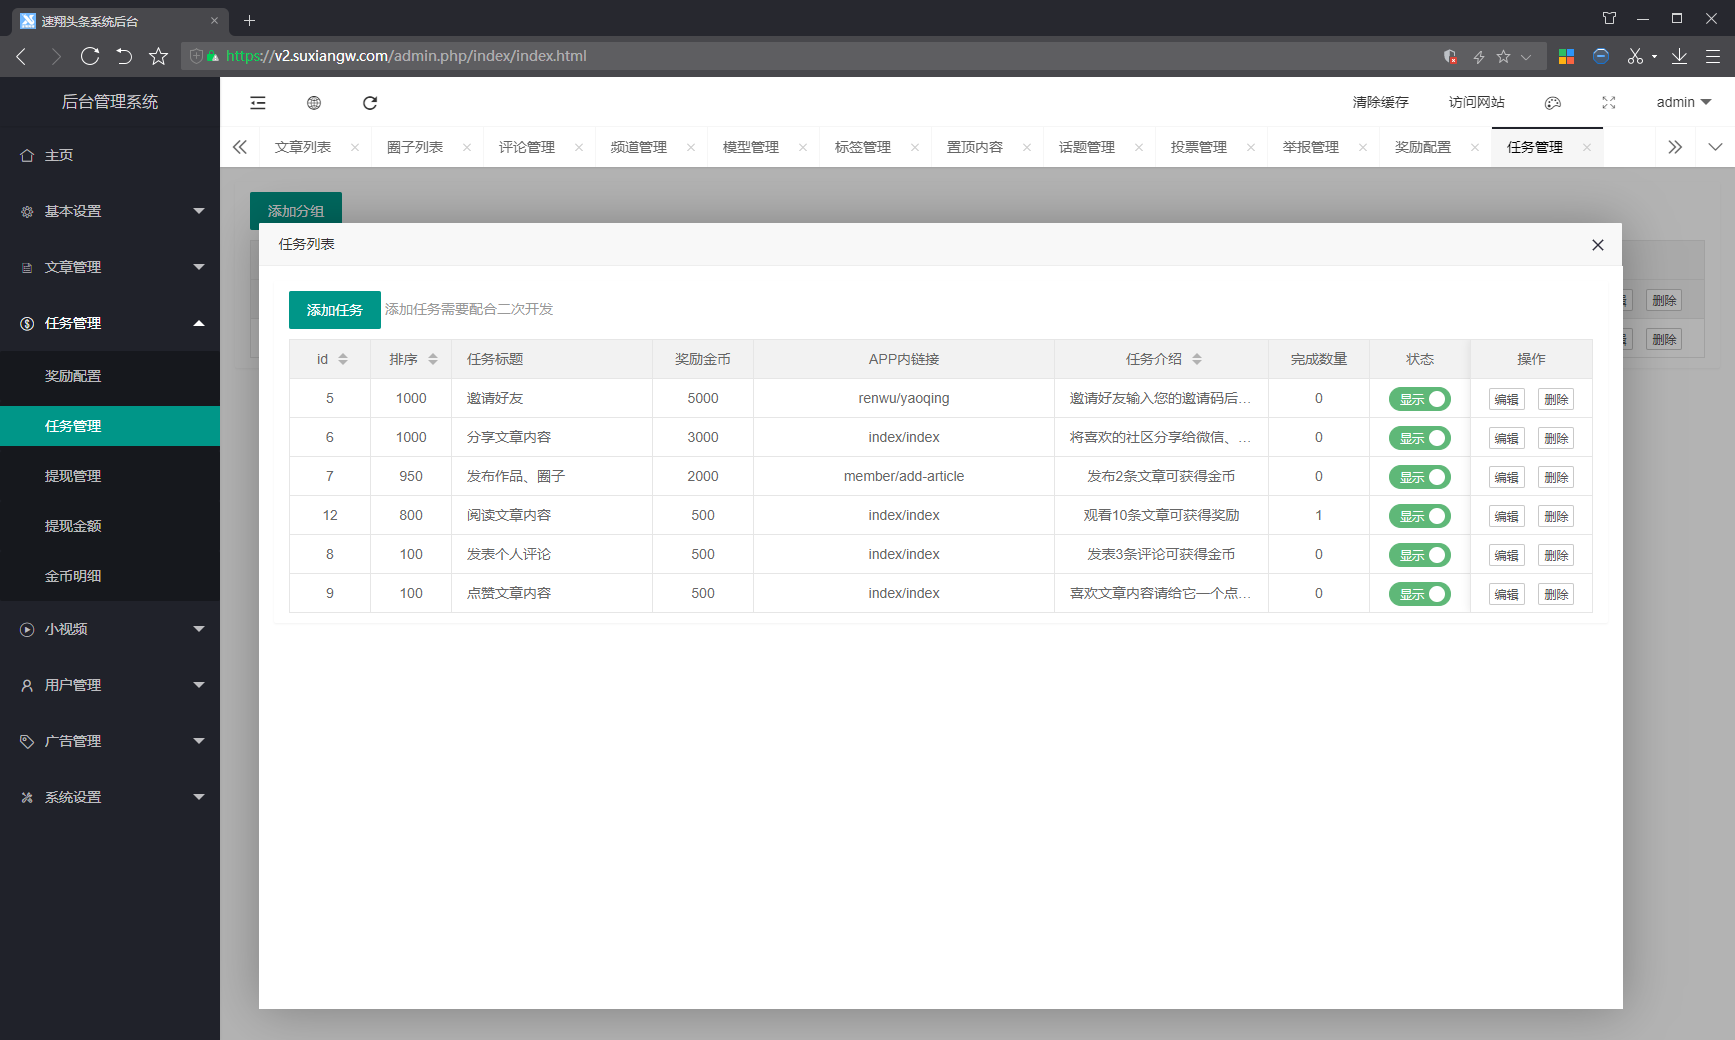The width and height of the screenshot is (1735, 1040).
Task: Click the browser forward arrow
Action: click(56, 56)
